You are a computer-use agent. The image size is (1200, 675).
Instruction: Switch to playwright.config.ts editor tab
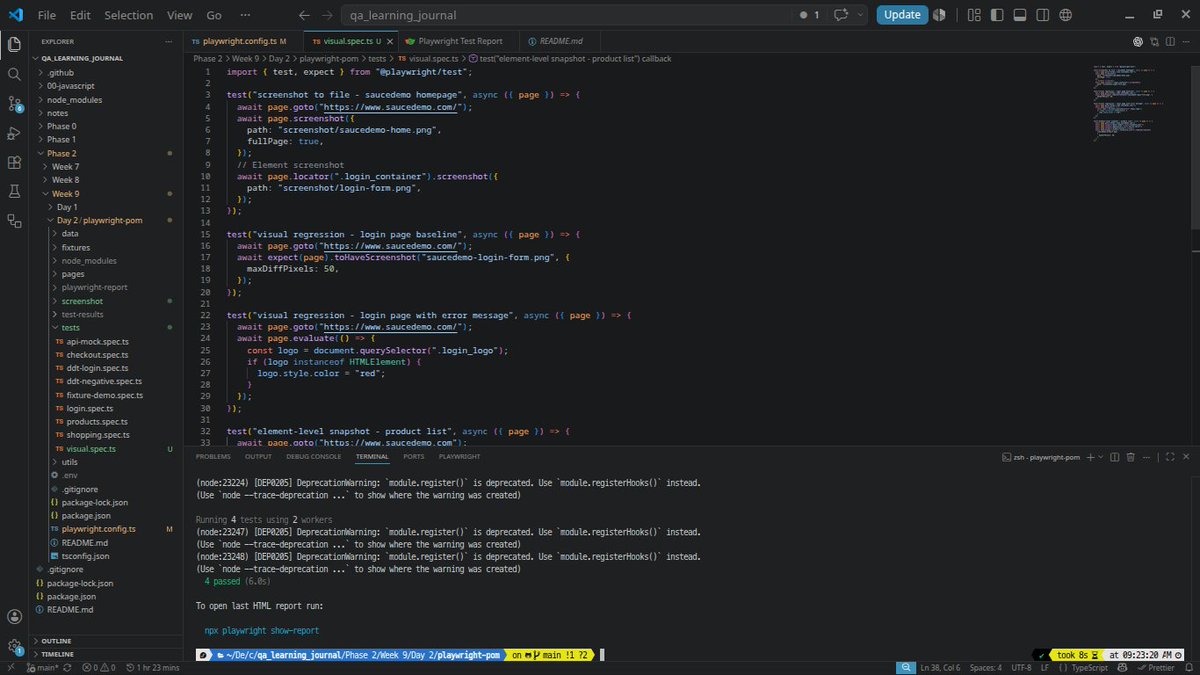(x=243, y=42)
